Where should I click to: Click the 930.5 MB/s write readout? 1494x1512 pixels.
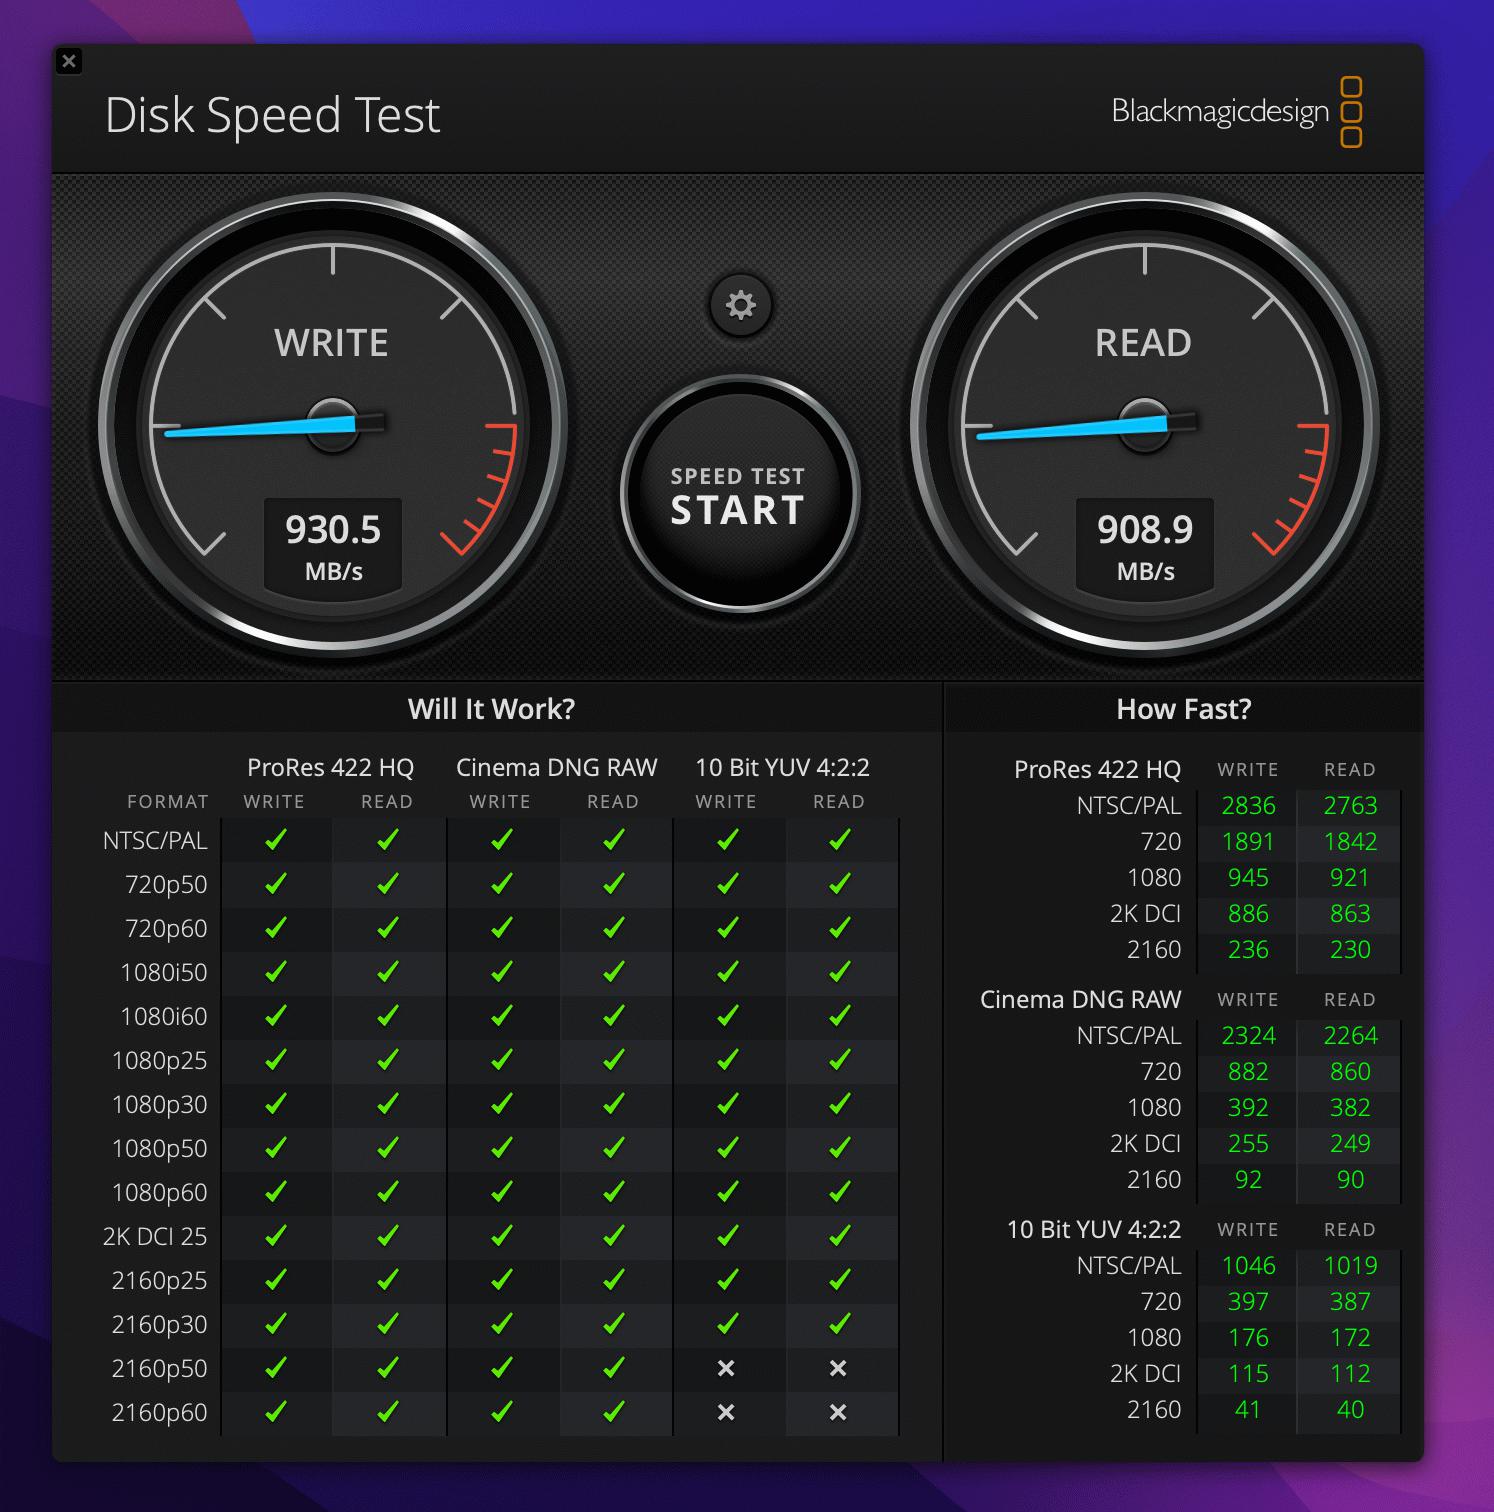pyautogui.click(x=333, y=546)
